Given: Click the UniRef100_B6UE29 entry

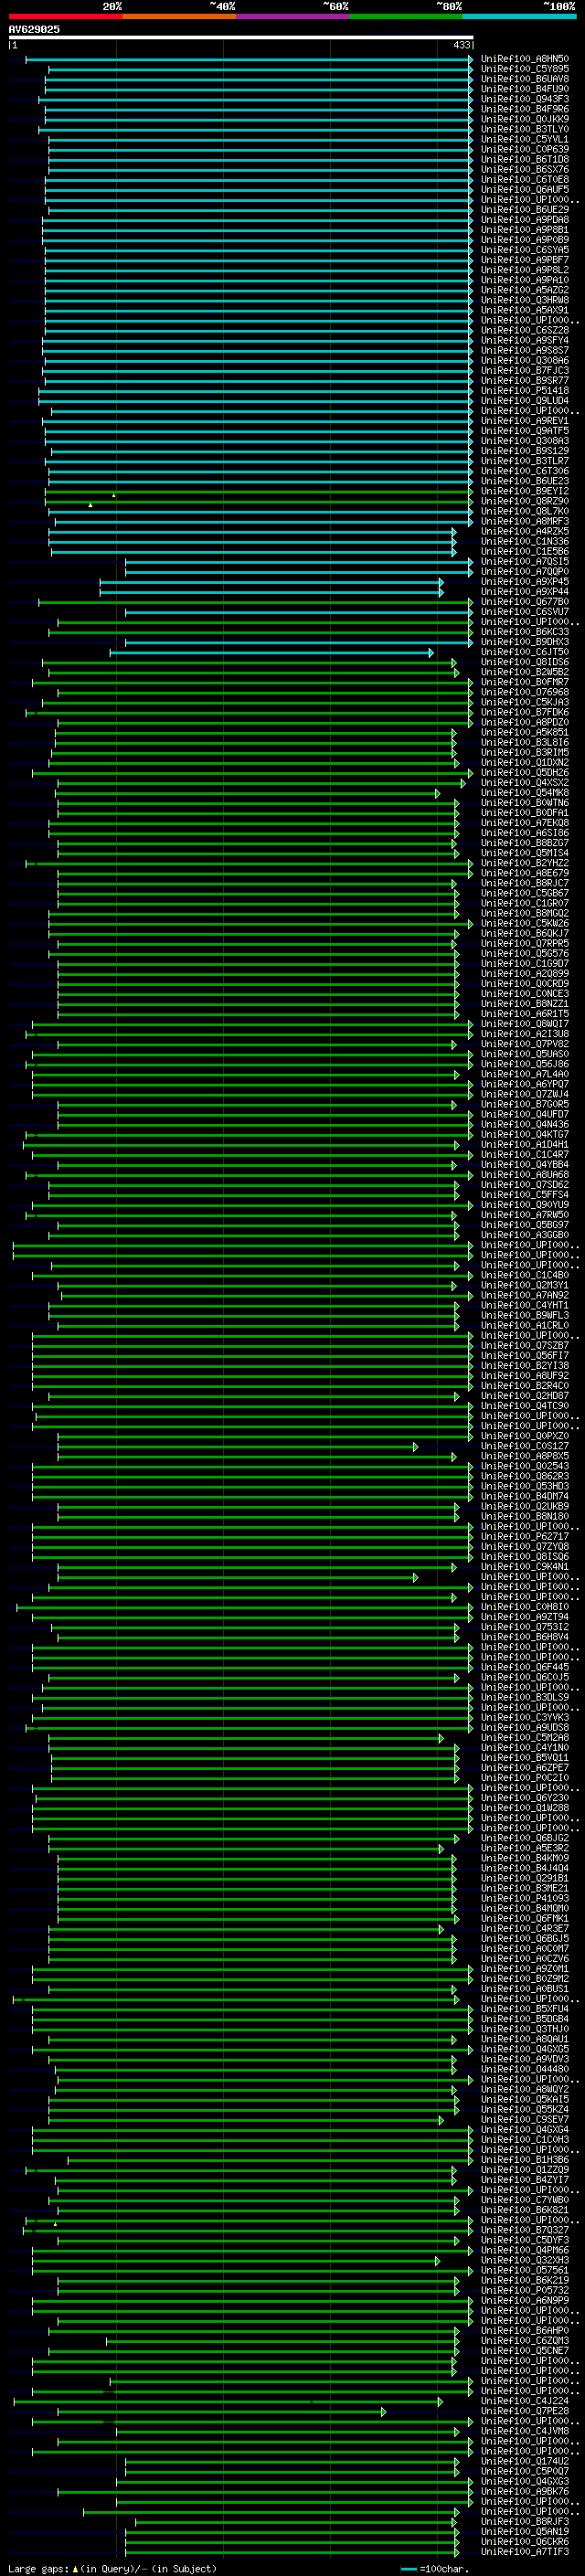Looking at the screenshot, I should pyautogui.click(x=524, y=210).
